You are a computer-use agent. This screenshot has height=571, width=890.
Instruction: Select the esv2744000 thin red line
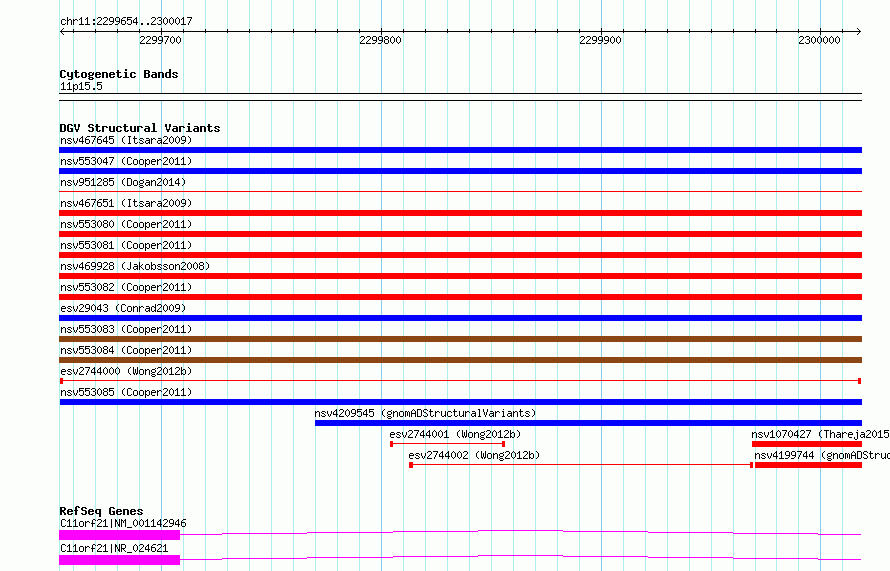460,381
